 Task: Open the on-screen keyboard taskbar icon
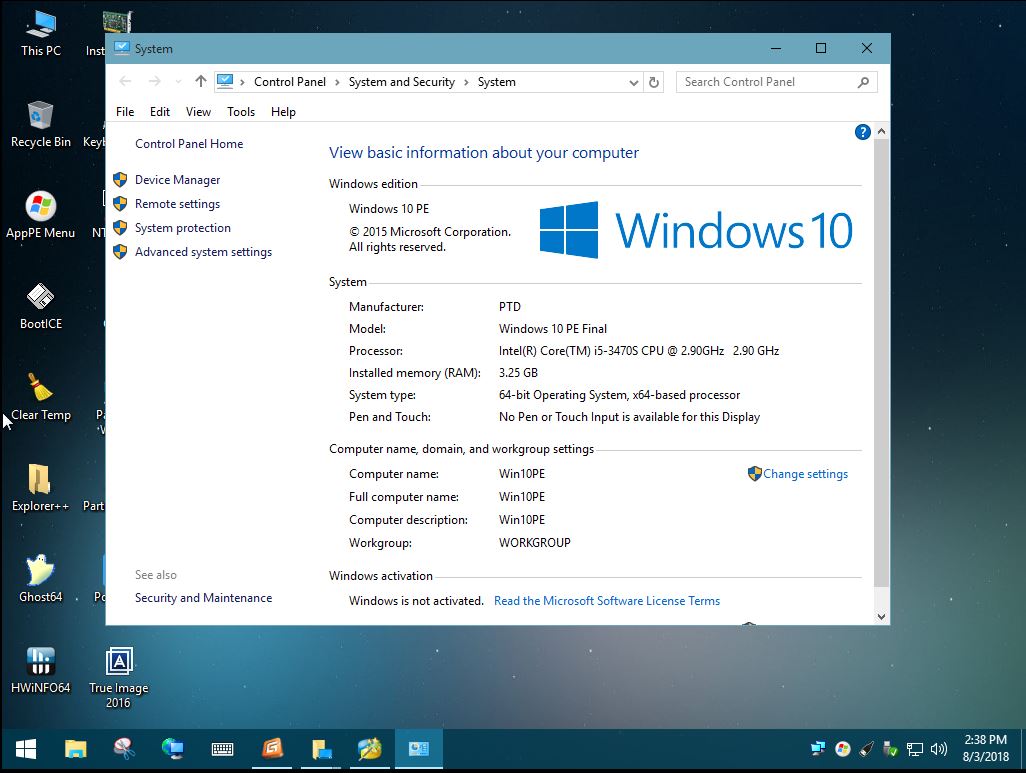pos(222,749)
